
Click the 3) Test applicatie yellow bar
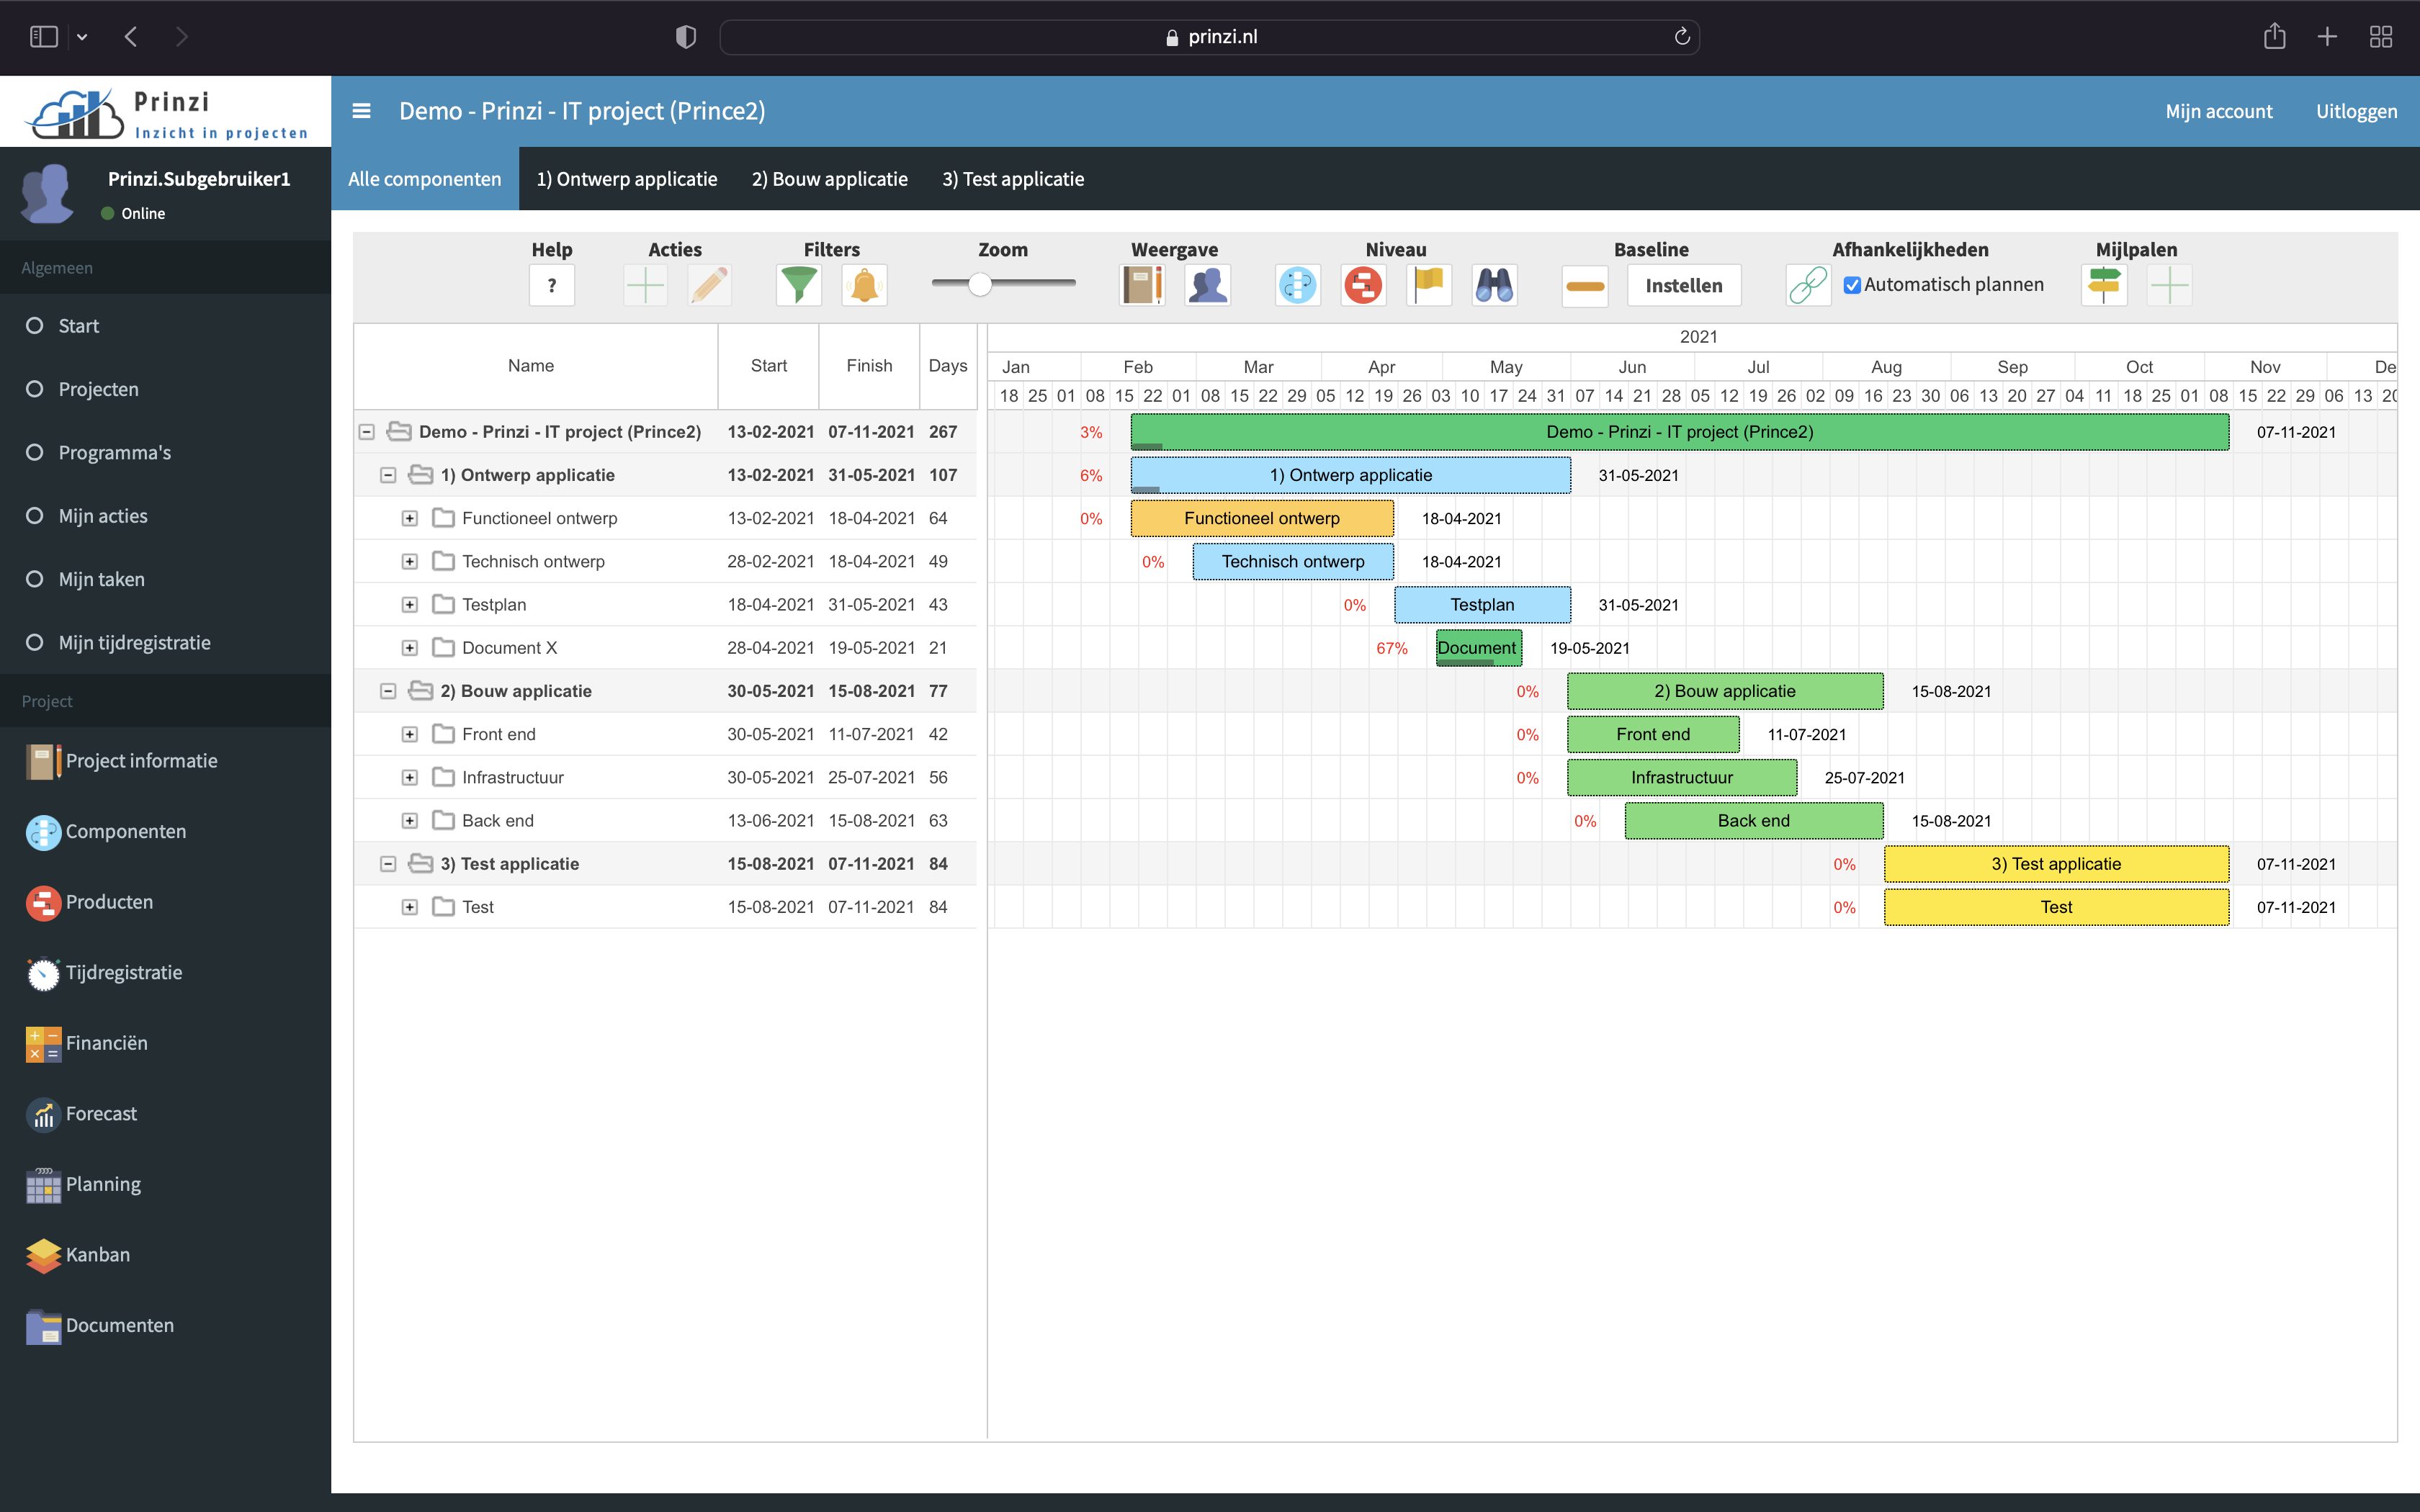[2056, 864]
